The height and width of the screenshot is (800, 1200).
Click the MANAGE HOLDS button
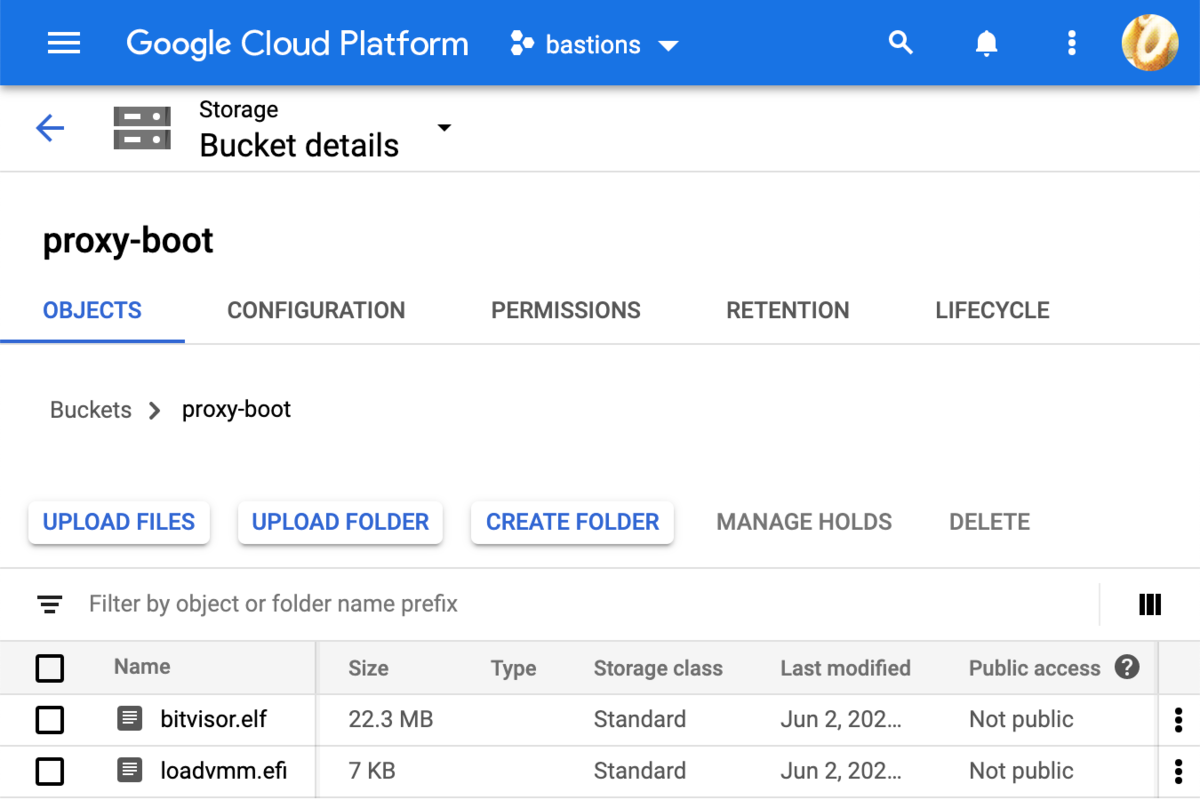804,522
